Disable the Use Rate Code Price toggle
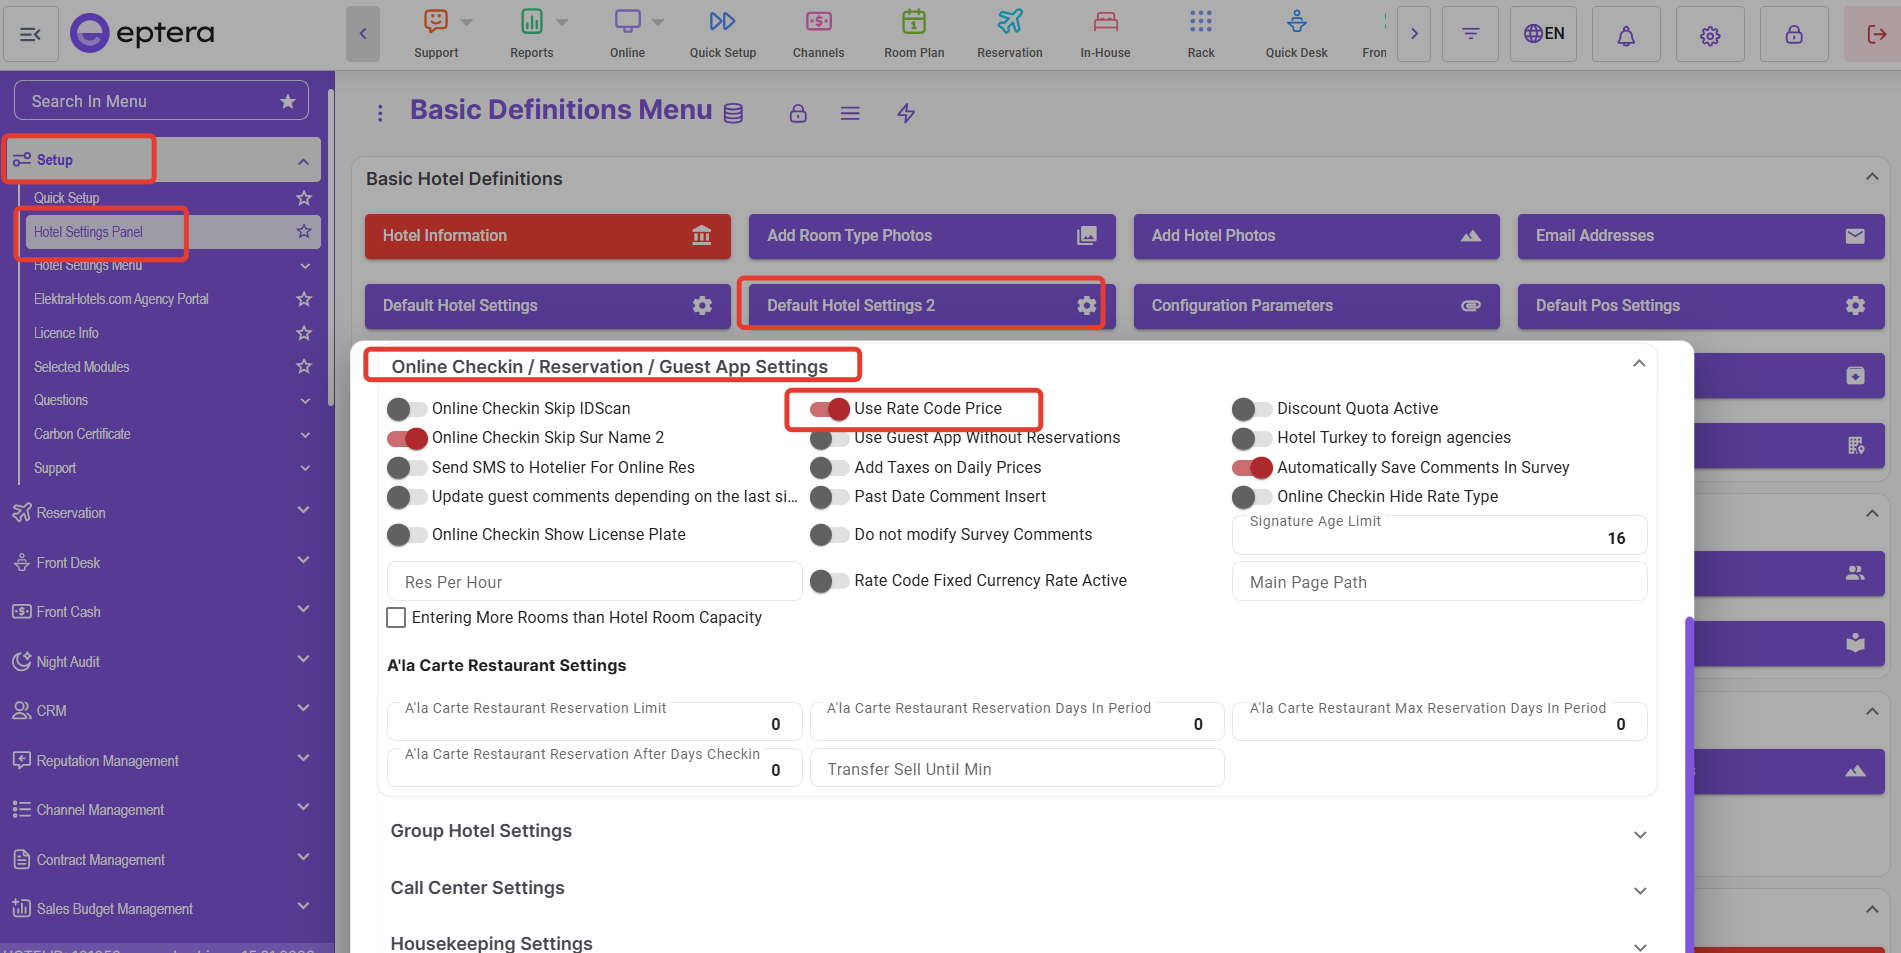This screenshot has width=1901, height=953. (830, 409)
